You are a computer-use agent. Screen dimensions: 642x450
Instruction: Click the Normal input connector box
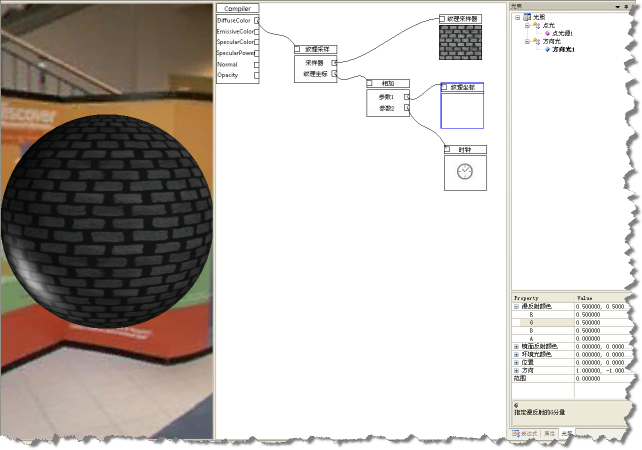tap(257, 65)
